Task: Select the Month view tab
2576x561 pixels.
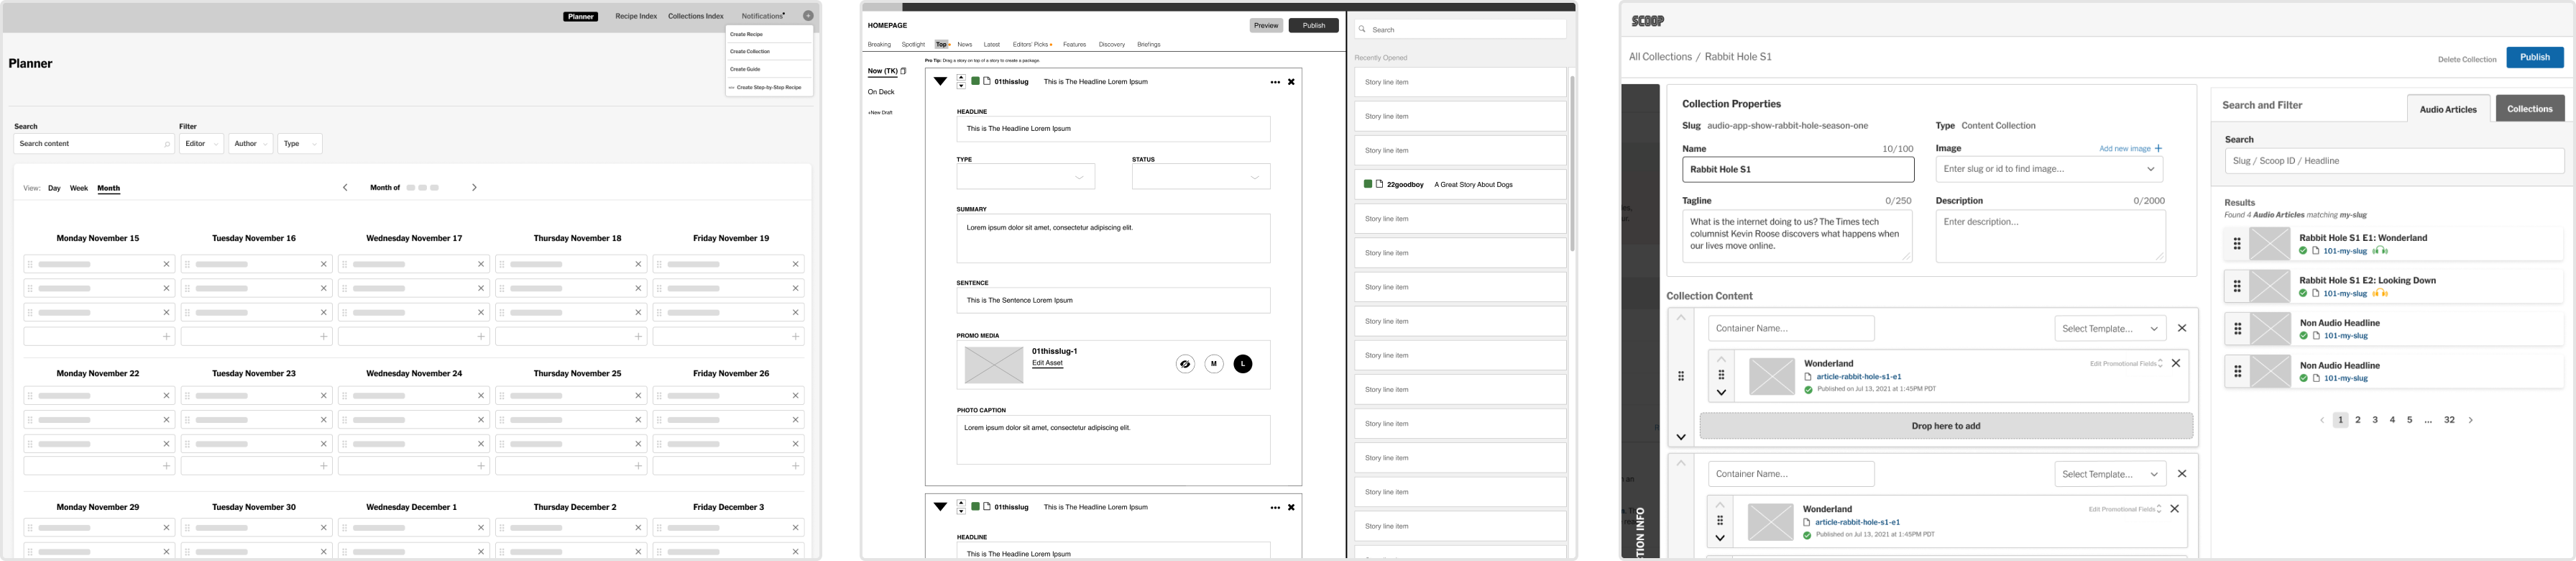Action: (108, 188)
